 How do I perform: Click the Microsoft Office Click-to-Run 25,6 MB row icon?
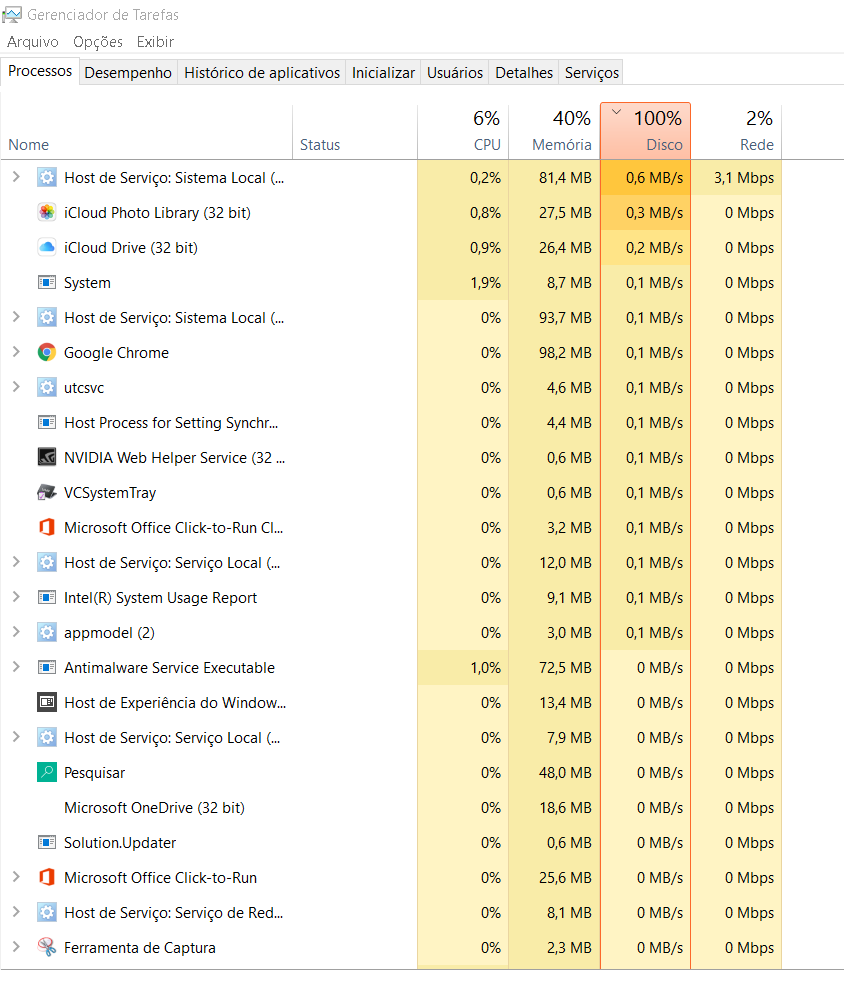click(47, 877)
